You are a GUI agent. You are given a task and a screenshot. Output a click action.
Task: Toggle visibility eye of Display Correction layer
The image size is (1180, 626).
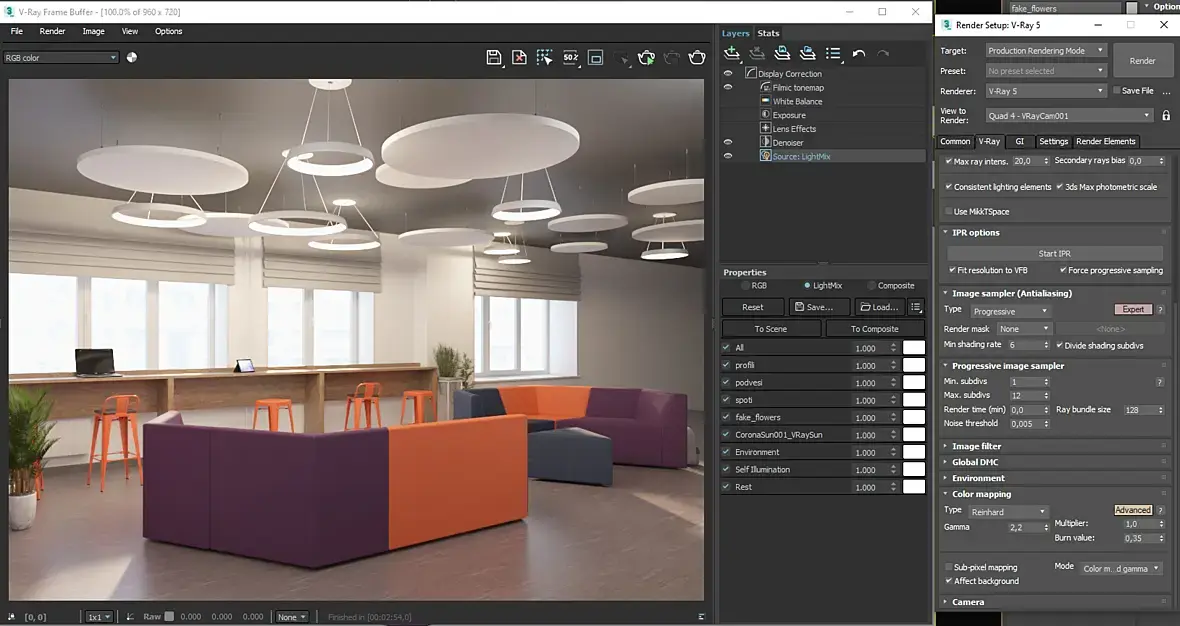728,74
